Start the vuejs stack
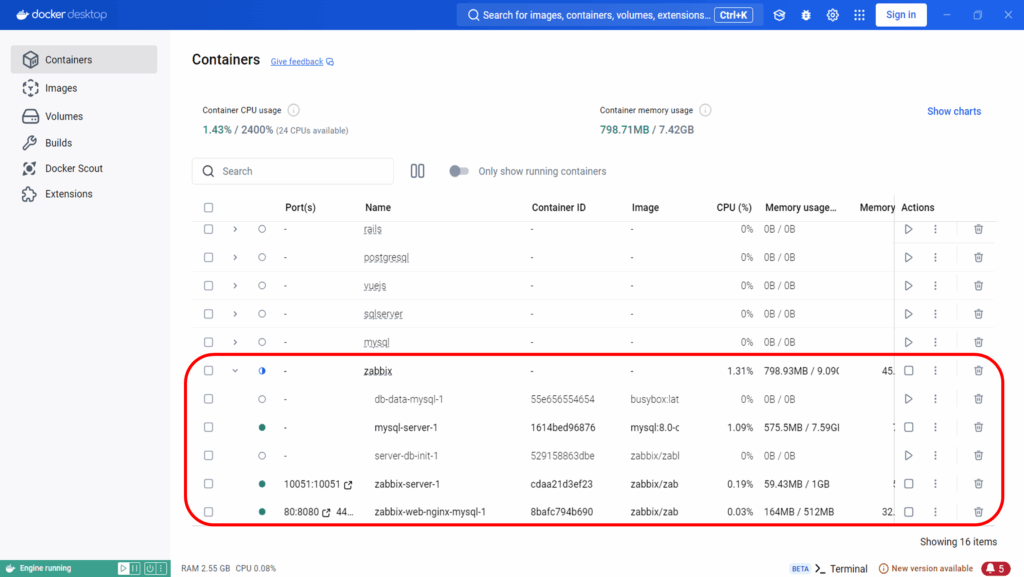The height and width of the screenshot is (577, 1024). pyautogui.click(x=908, y=286)
